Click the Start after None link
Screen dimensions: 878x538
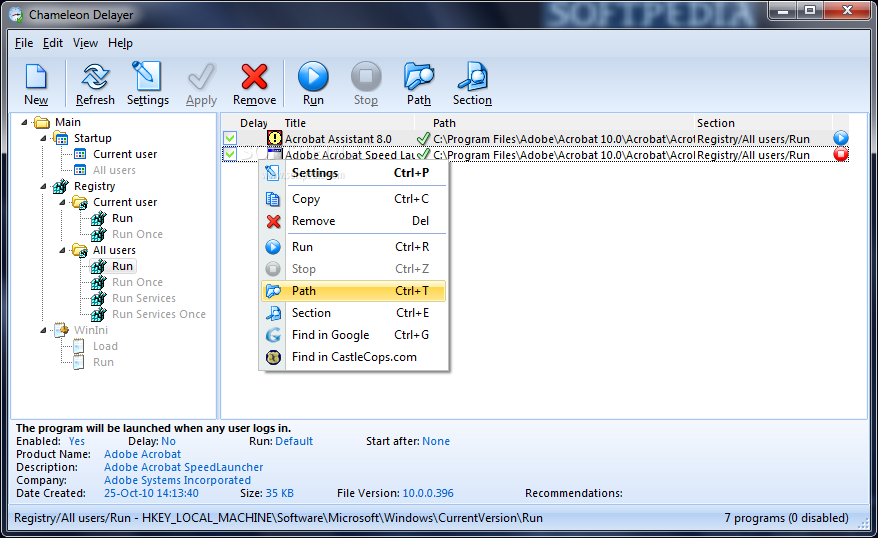point(436,441)
